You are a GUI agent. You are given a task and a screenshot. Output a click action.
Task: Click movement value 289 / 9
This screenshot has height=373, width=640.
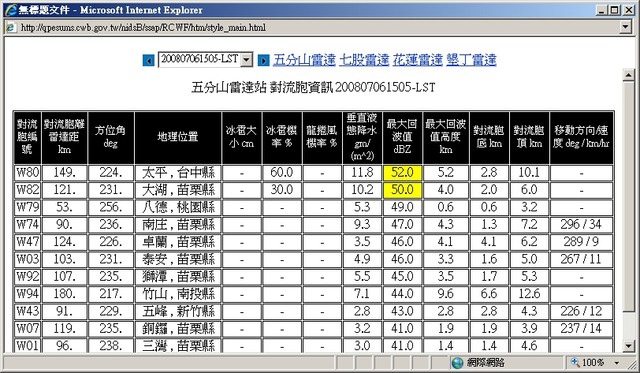tap(581, 242)
